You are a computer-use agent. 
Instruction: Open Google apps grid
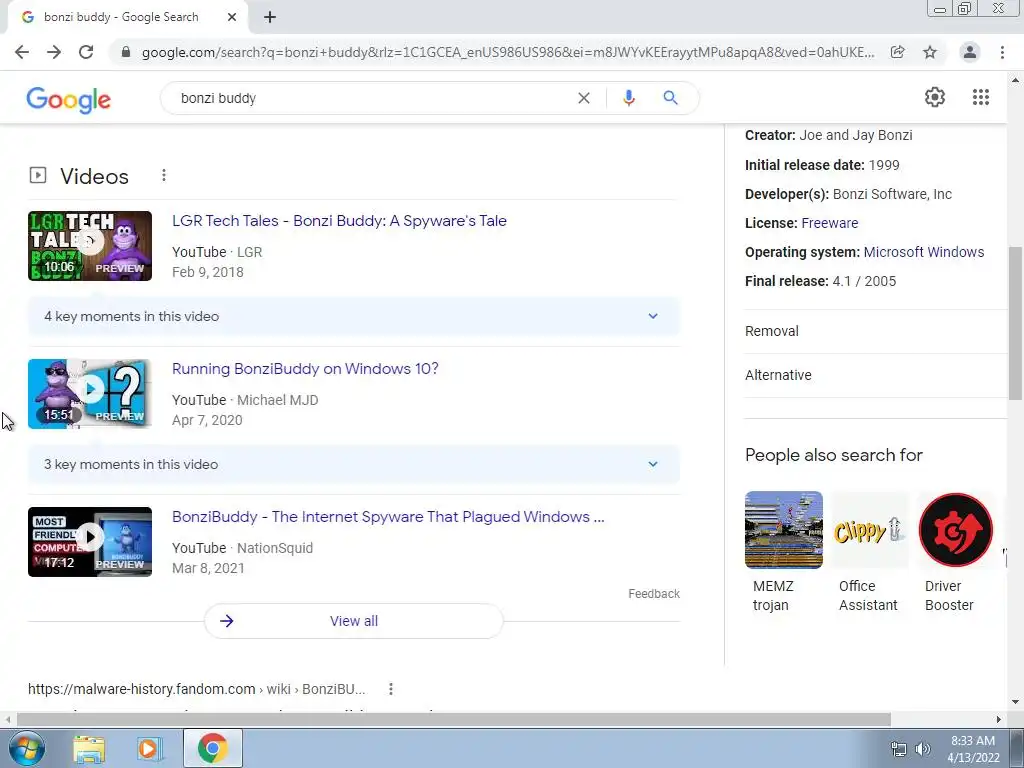pyautogui.click(x=981, y=97)
